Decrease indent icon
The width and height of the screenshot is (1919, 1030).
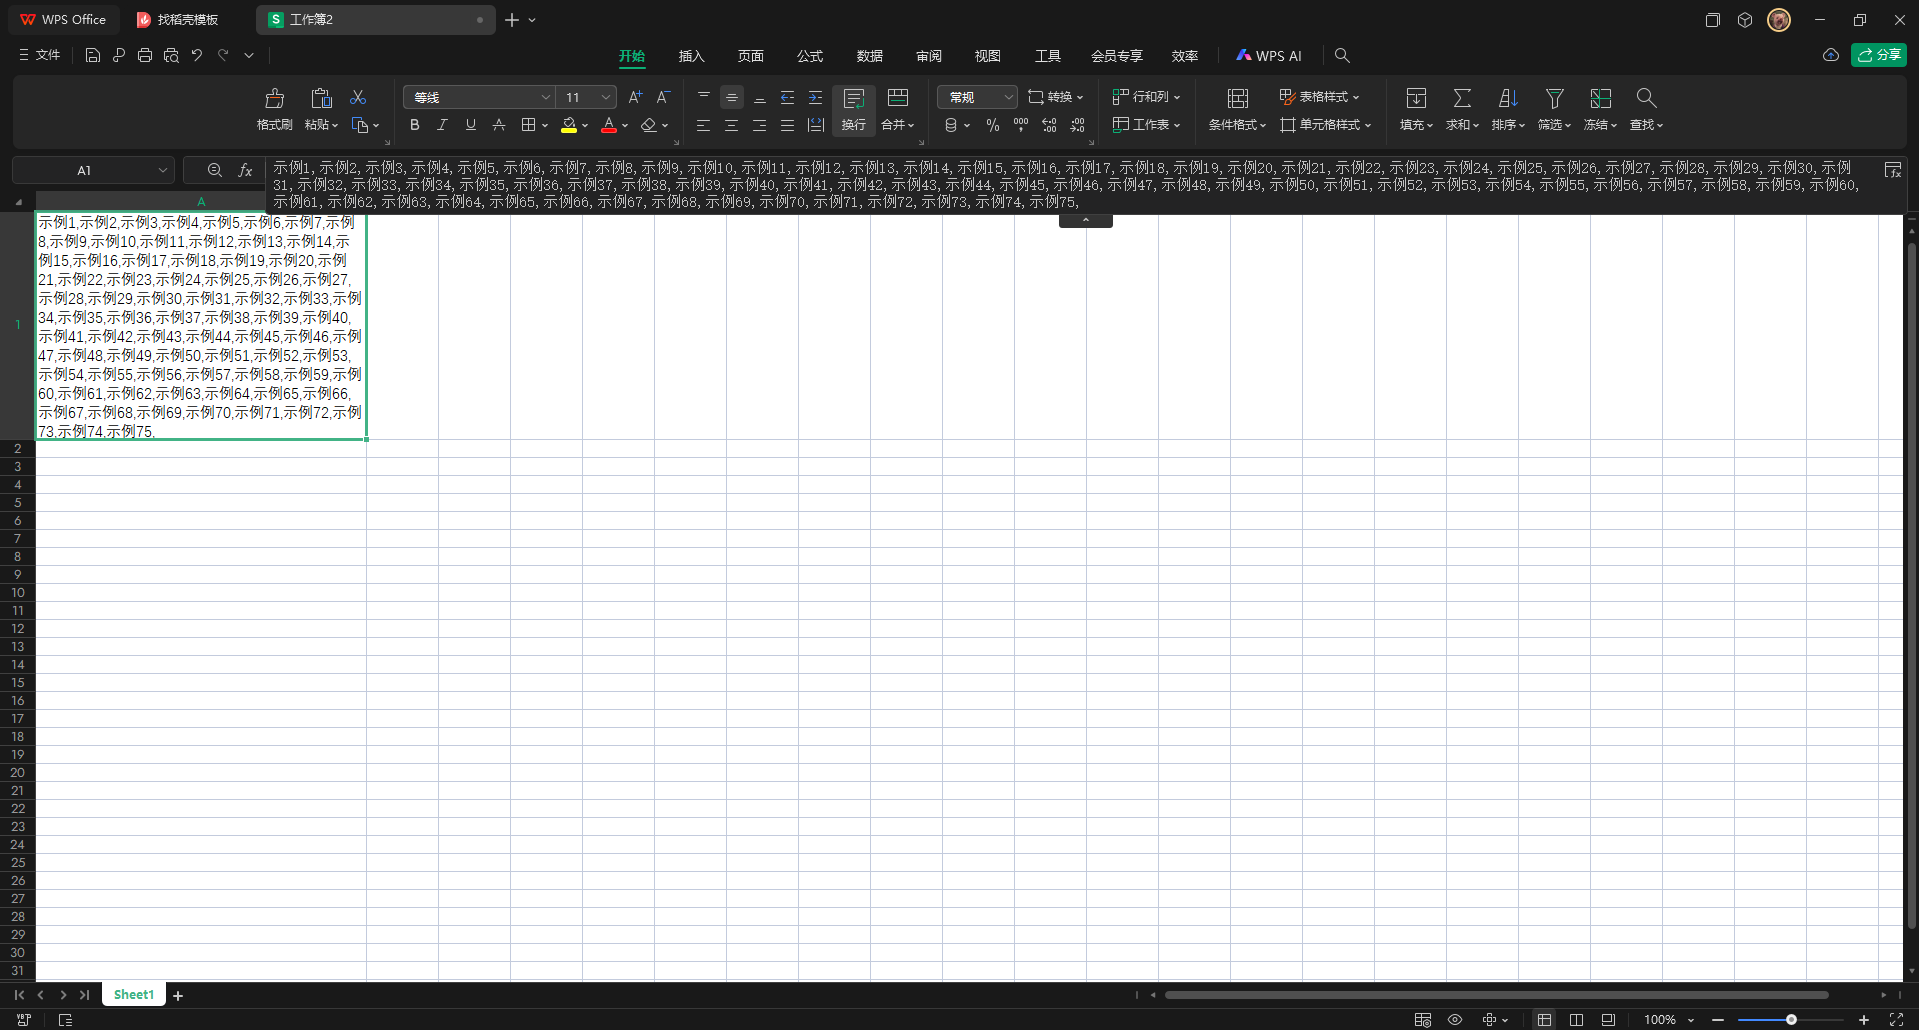tap(788, 97)
